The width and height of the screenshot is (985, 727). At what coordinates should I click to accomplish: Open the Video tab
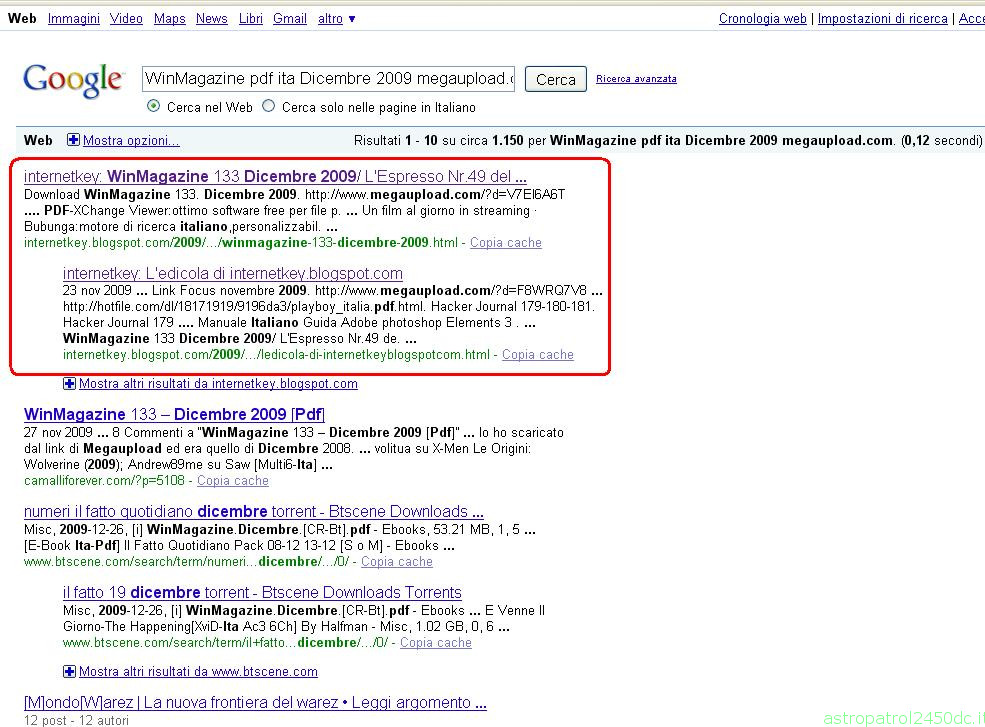point(126,19)
